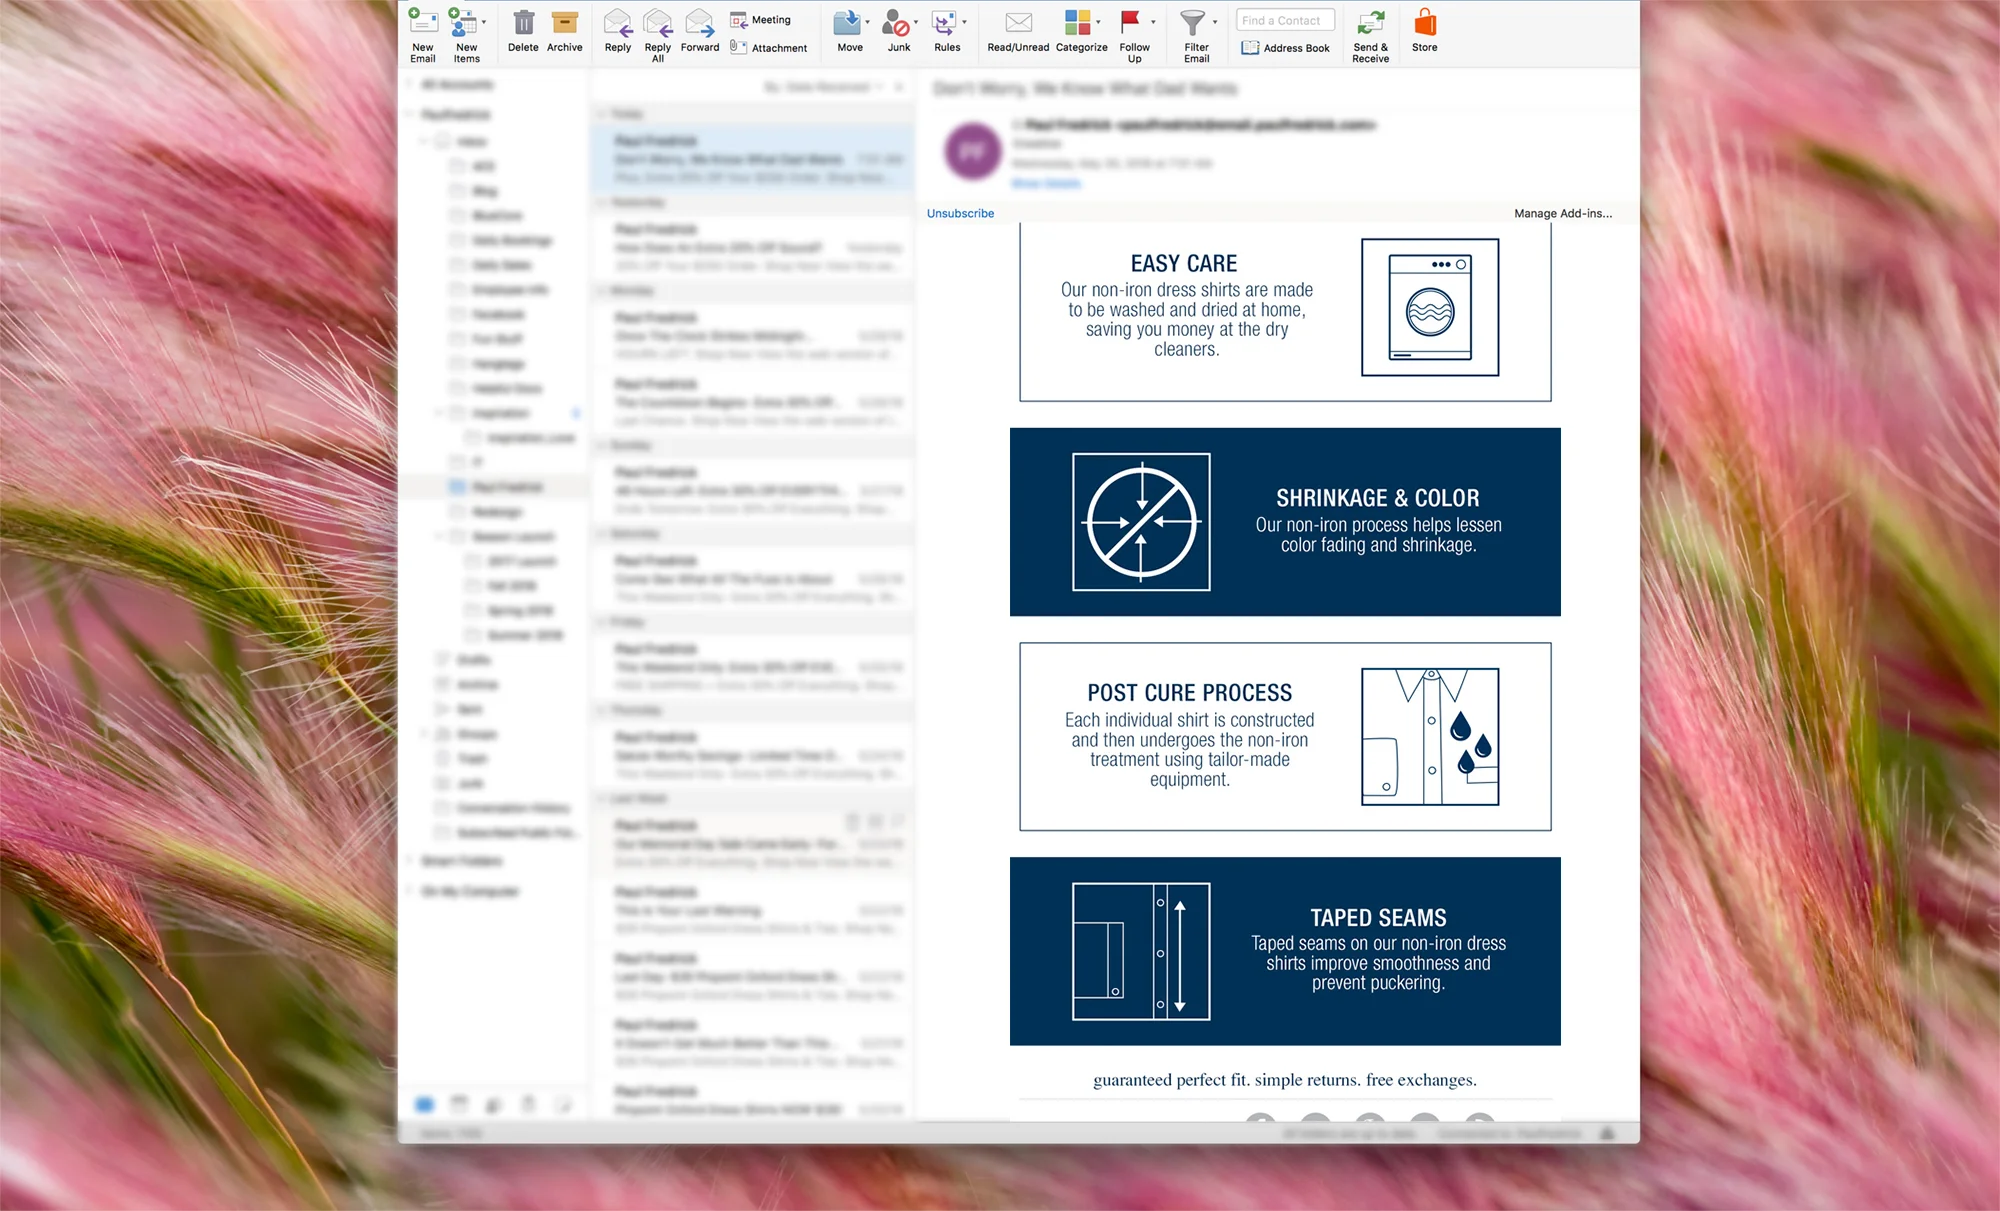Run Send & Receive sync
The width and height of the screenshot is (2000, 1211).
(x=1370, y=36)
